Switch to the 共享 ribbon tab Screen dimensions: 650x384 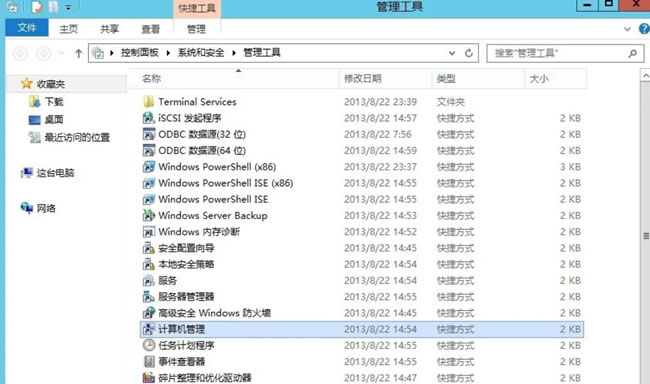click(109, 29)
